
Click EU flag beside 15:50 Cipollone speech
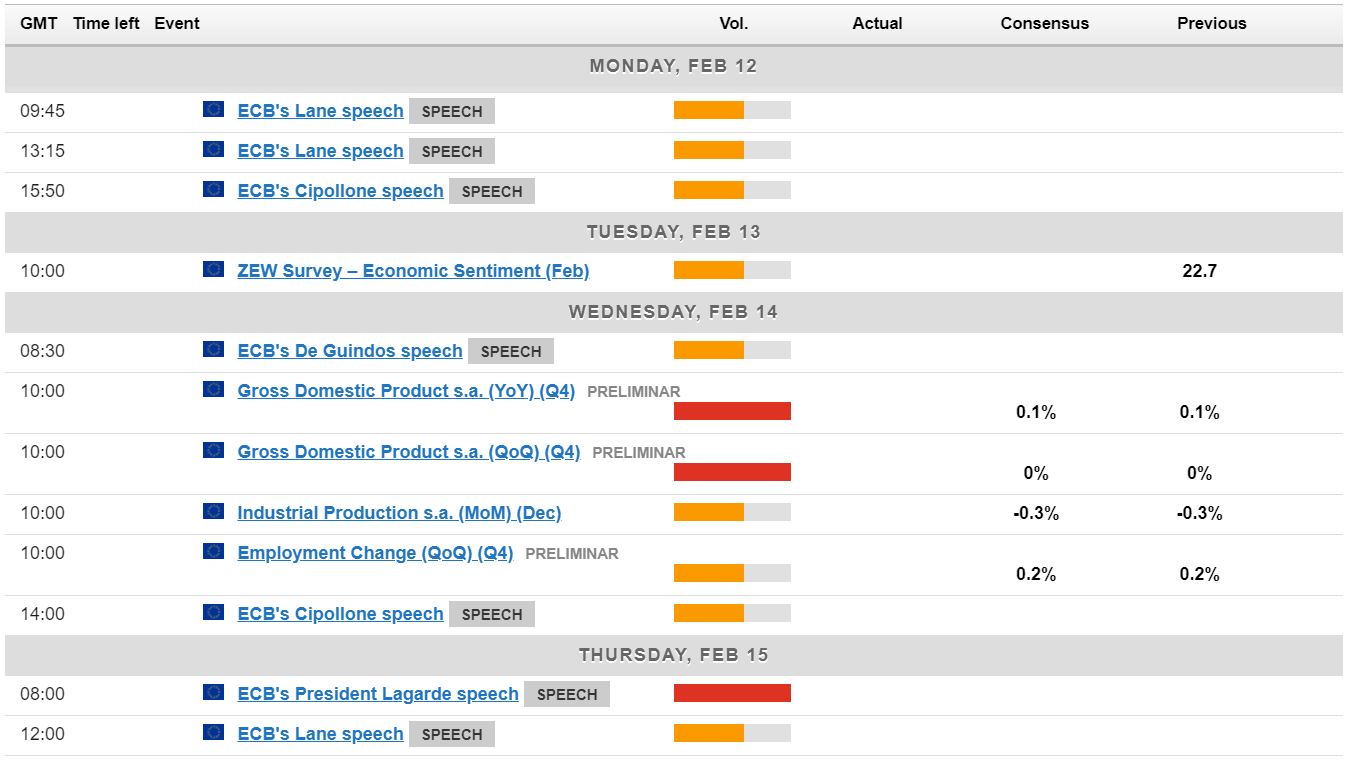(213, 189)
